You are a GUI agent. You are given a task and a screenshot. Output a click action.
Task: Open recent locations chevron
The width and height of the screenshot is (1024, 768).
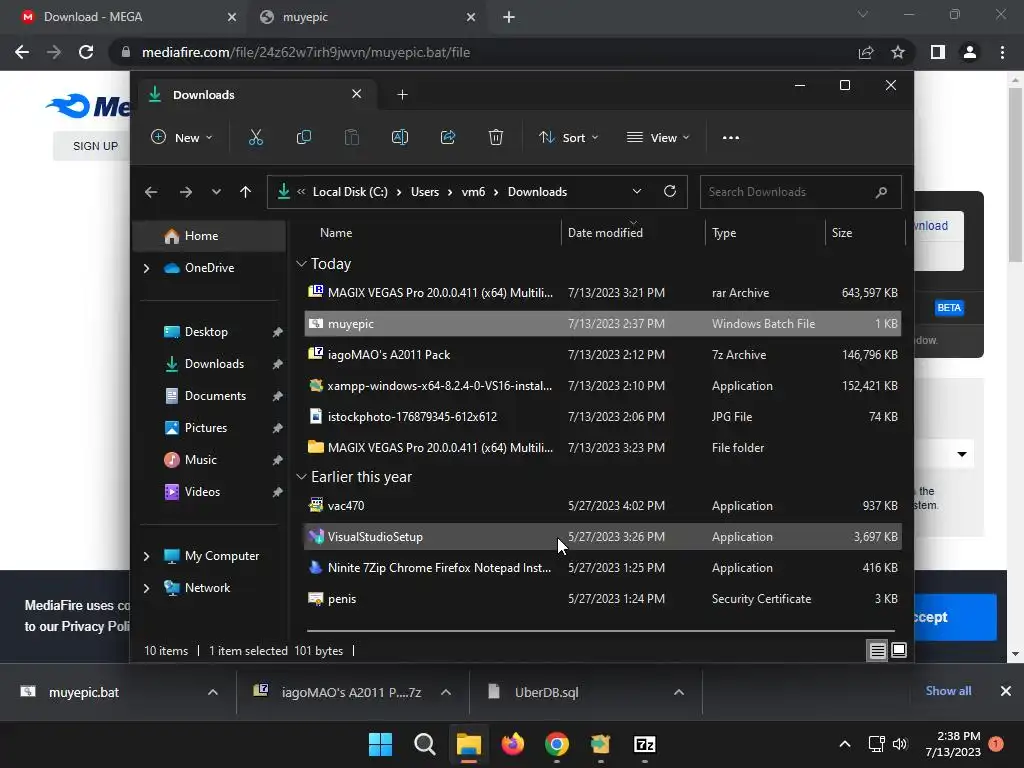pos(216,192)
